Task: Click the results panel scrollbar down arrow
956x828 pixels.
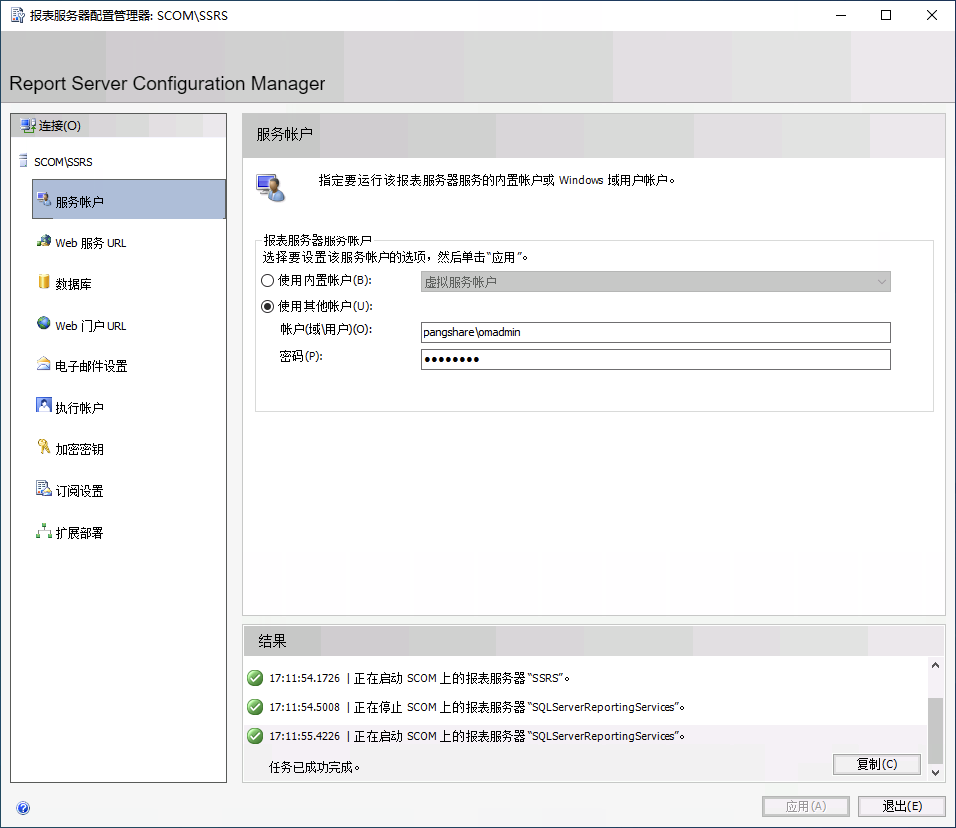Action: click(x=936, y=772)
